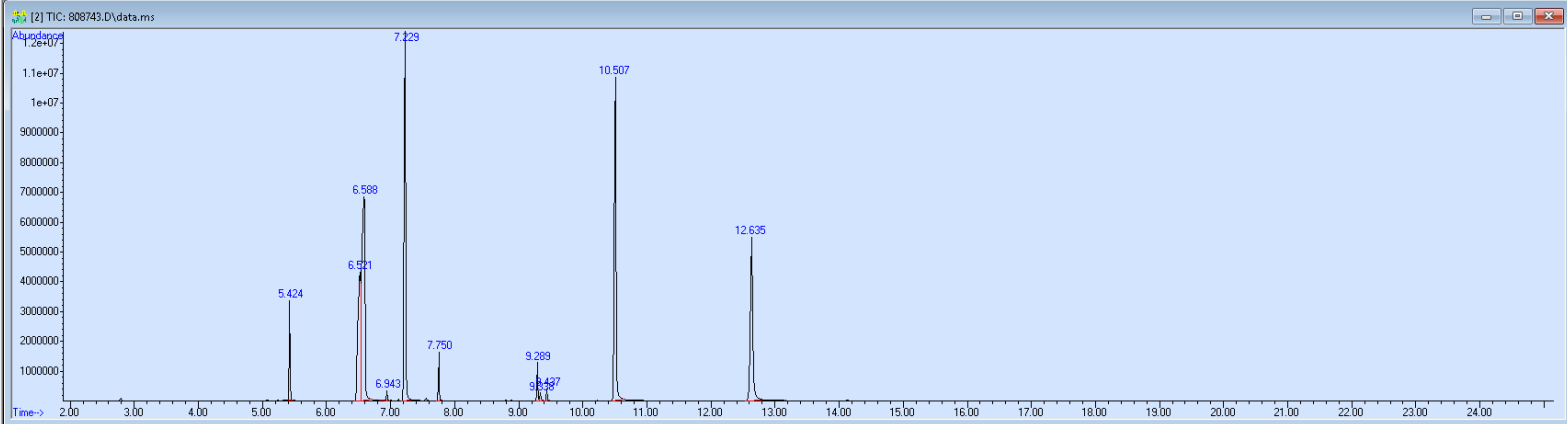Screen dimensions: 1567x424
Task: Select the peak label 6.588
Action: (x=364, y=189)
